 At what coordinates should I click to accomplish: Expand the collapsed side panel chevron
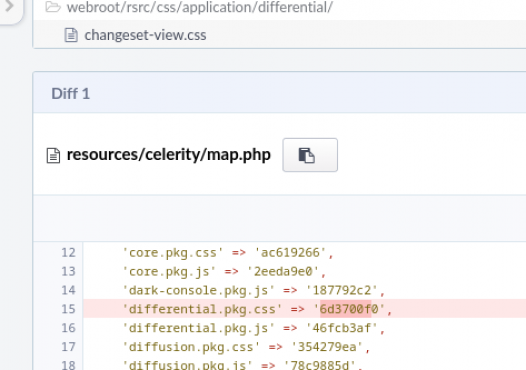click(x=9, y=6)
